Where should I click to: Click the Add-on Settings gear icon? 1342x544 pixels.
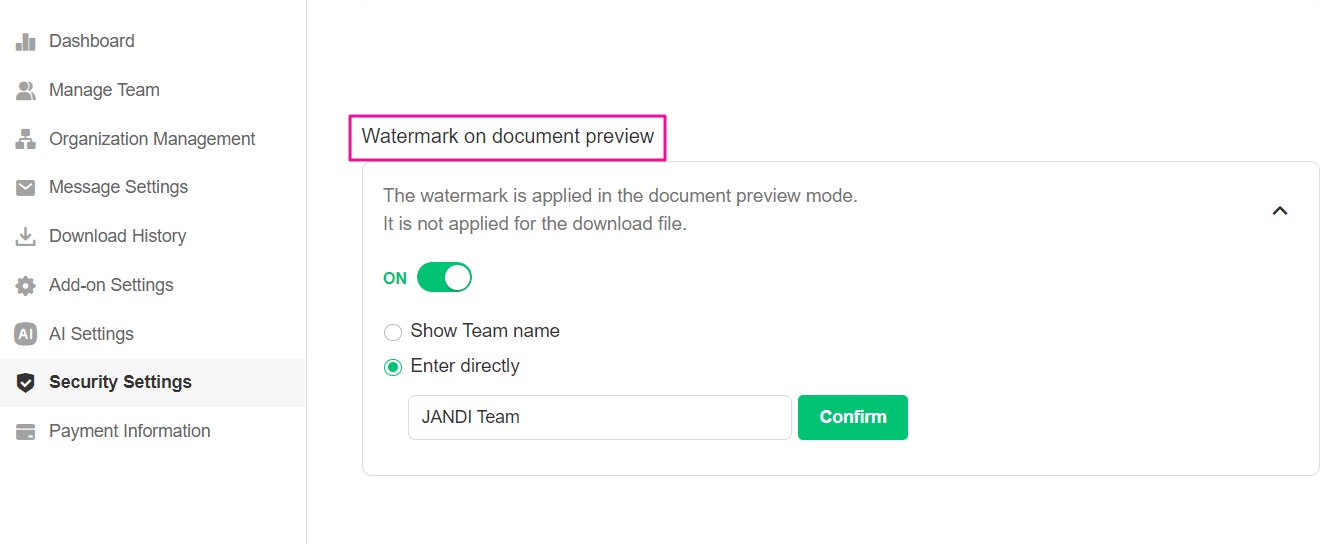click(26, 286)
